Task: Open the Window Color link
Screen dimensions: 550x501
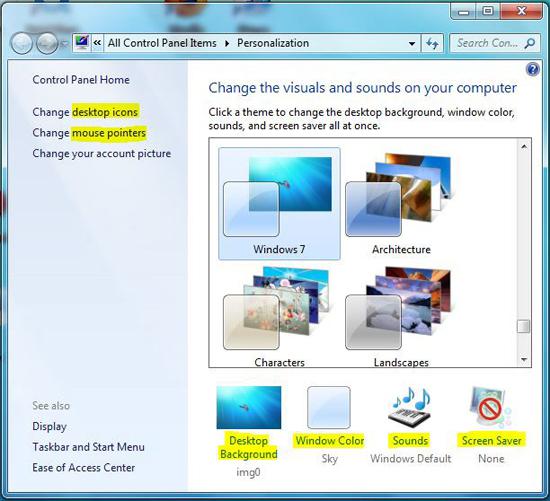Action: (x=330, y=441)
